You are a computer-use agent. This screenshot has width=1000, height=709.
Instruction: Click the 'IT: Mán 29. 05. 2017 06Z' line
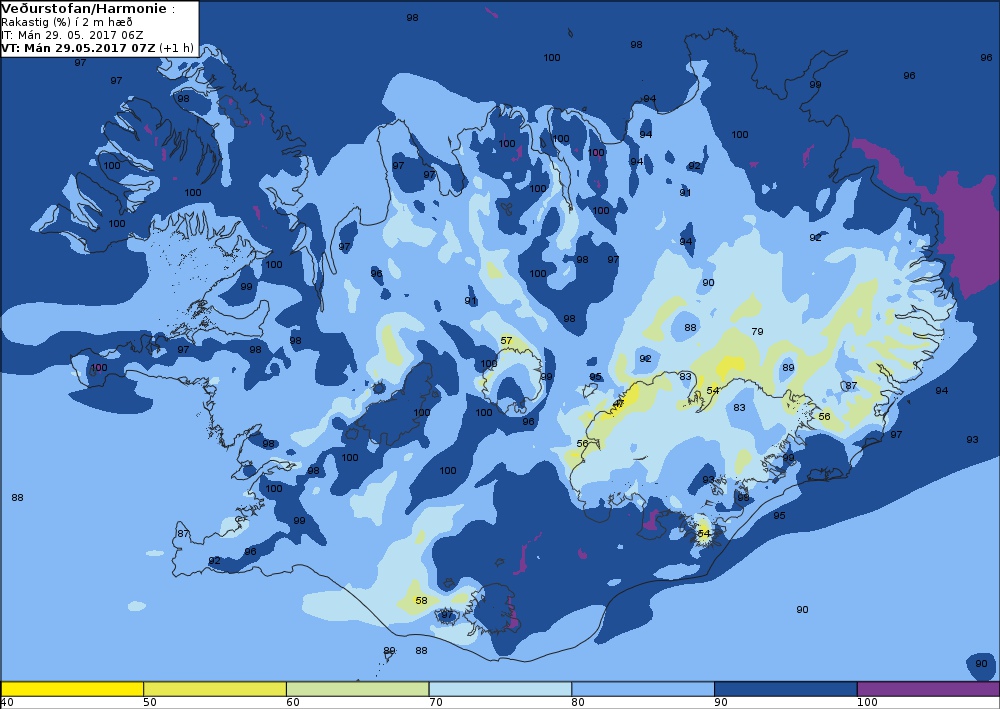pyautogui.click(x=72, y=35)
